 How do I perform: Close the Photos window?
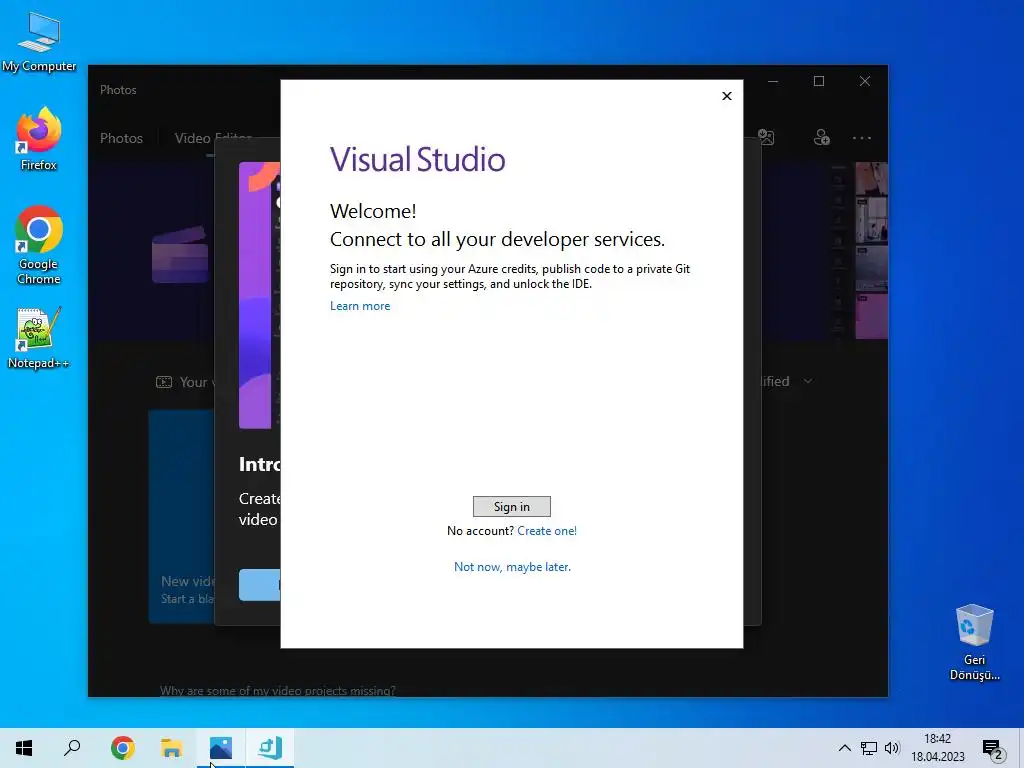click(865, 81)
